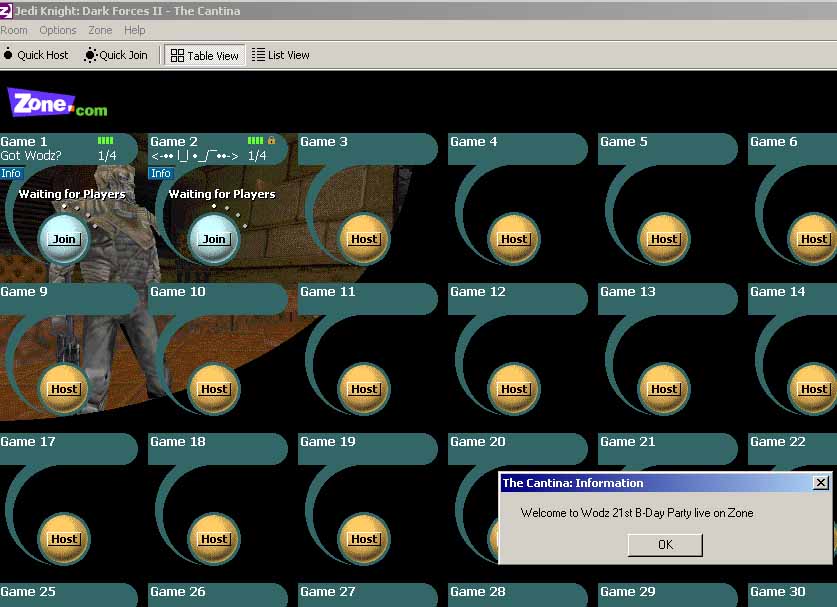Click the Game 30 header label

pyautogui.click(x=778, y=592)
